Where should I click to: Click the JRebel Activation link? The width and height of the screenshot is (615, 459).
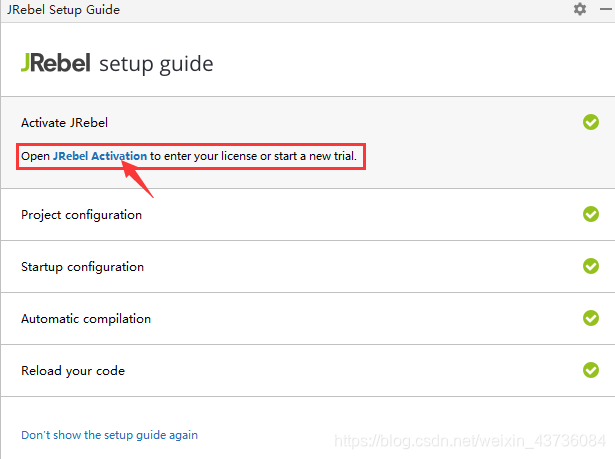click(x=100, y=156)
